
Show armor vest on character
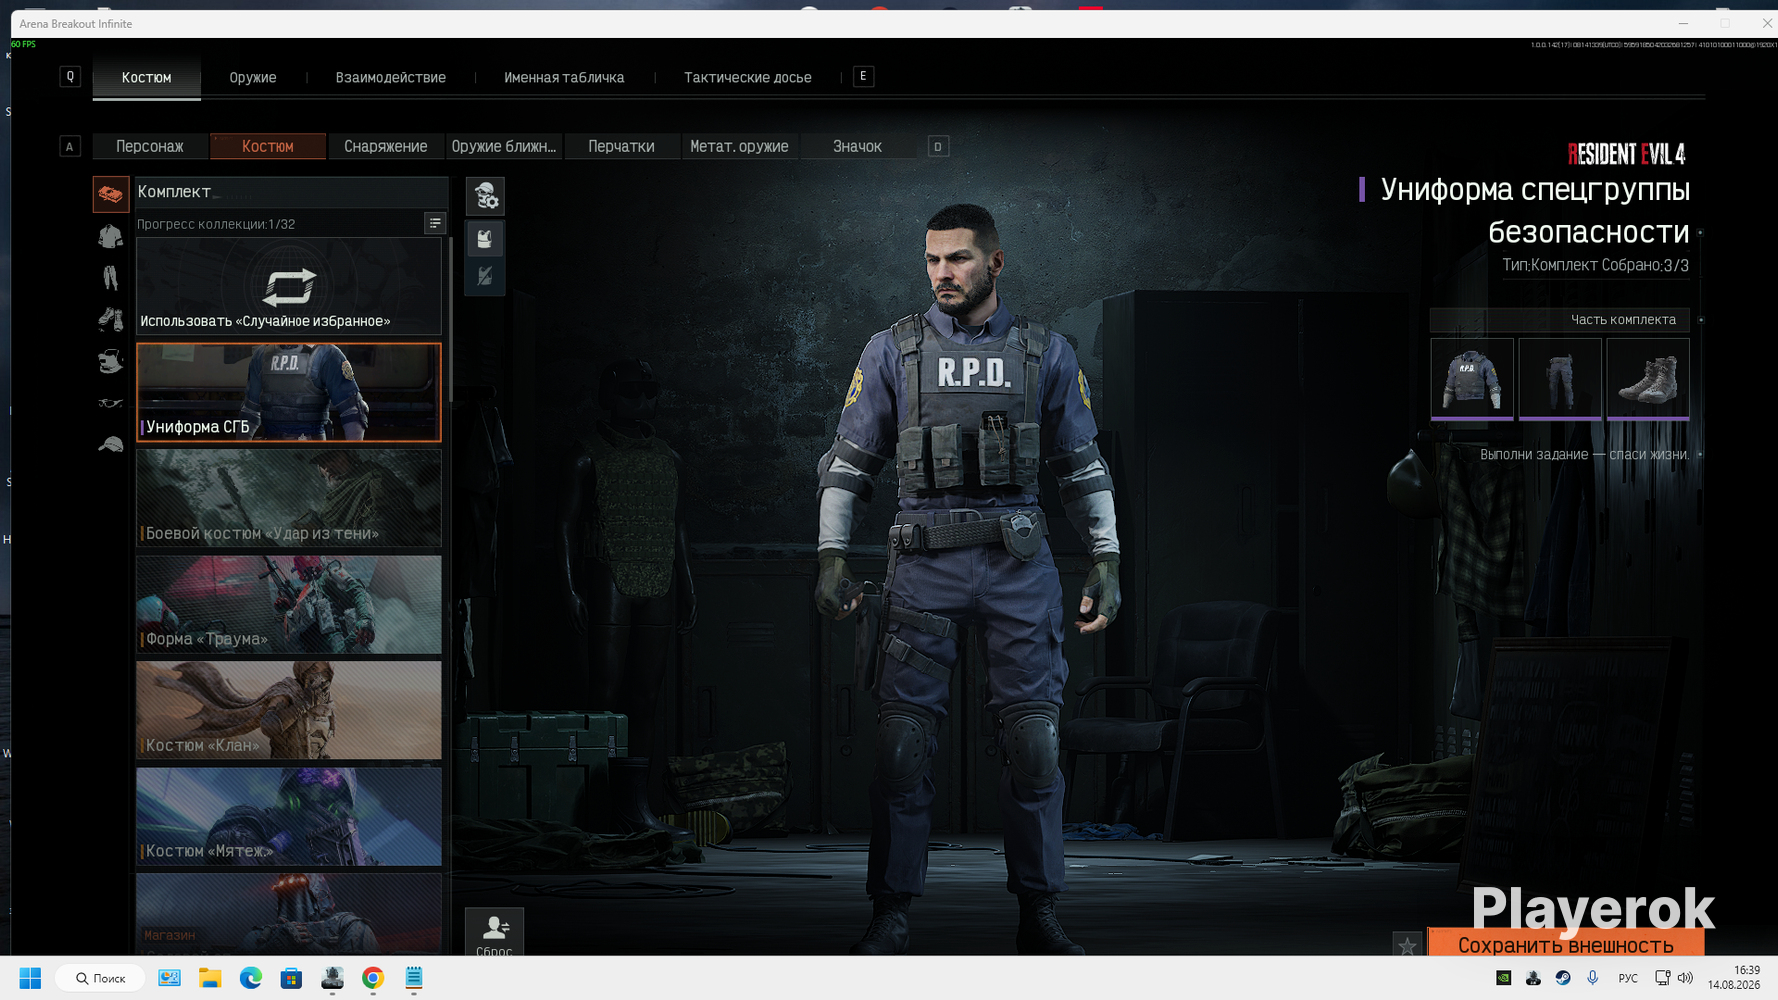(x=485, y=238)
